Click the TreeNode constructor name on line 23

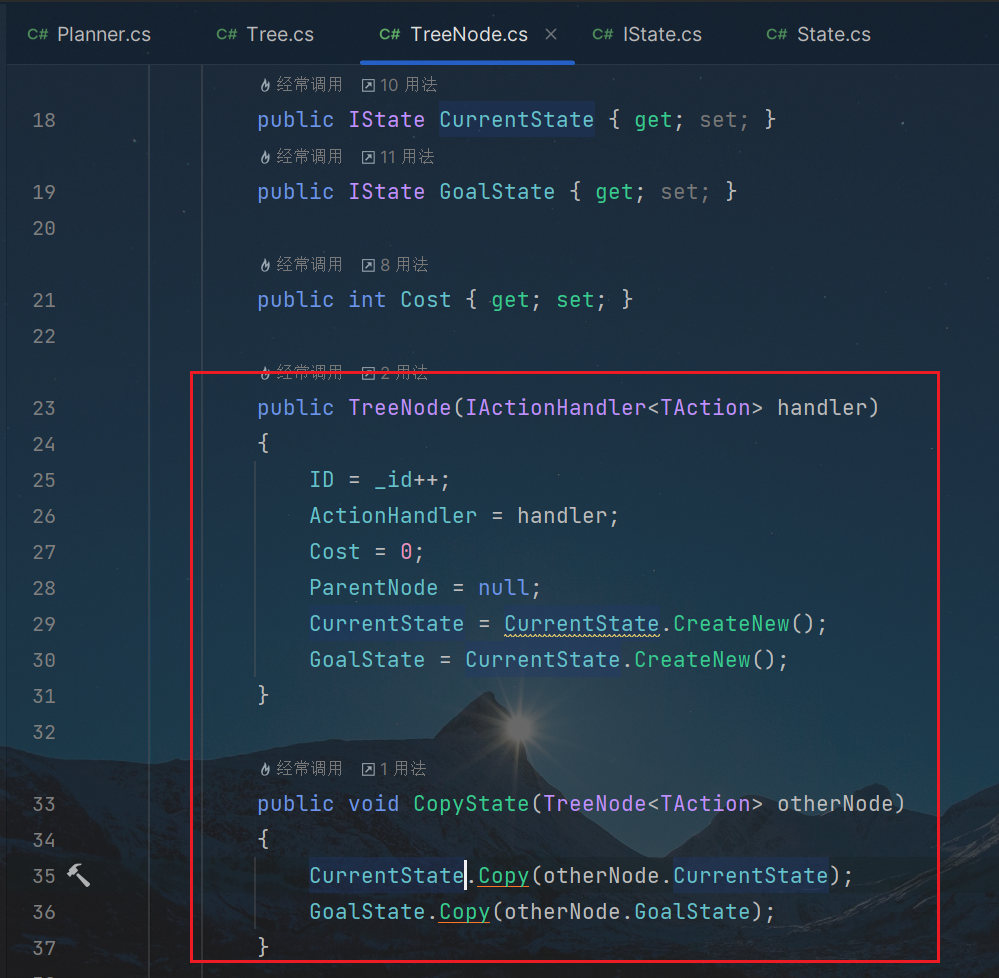399,408
